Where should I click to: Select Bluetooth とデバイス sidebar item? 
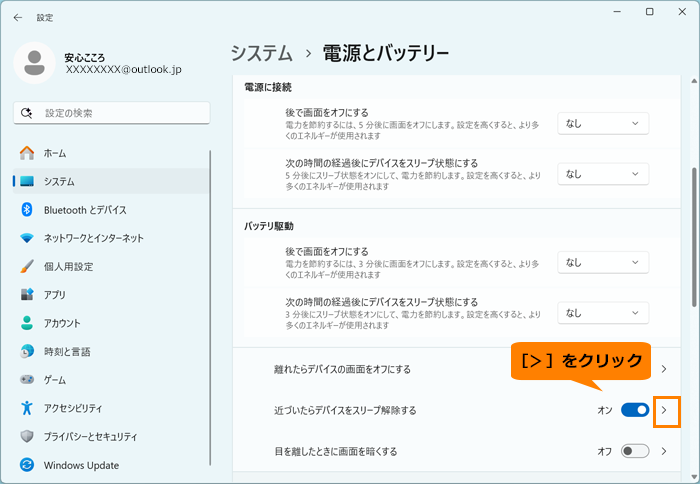[111, 209]
